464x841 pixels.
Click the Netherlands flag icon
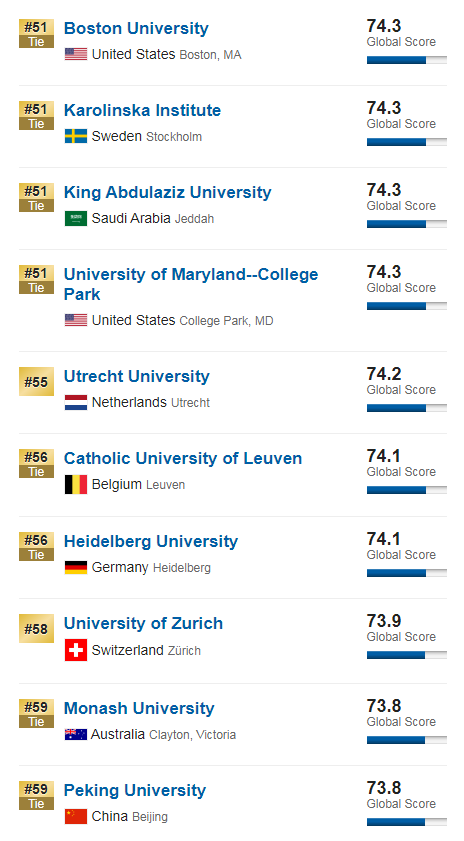(x=76, y=402)
